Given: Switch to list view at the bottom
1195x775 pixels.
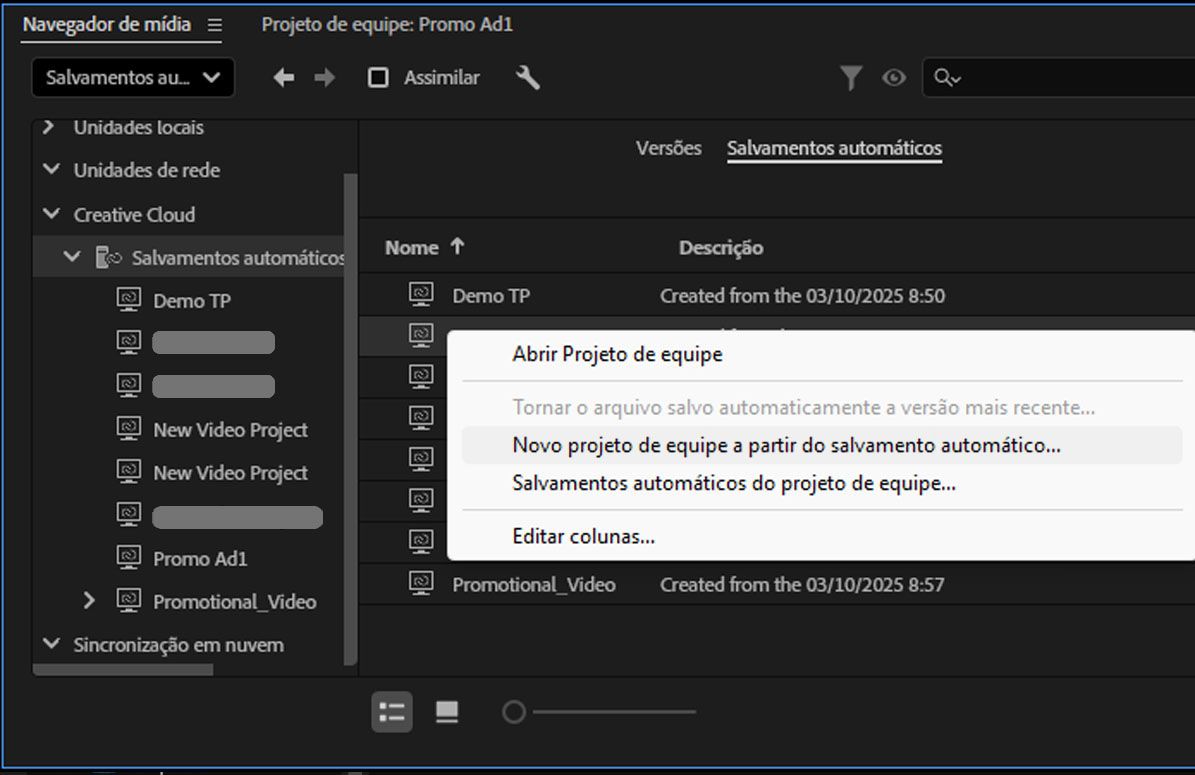Looking at the screenshot, I should click(x=391, y=712).
